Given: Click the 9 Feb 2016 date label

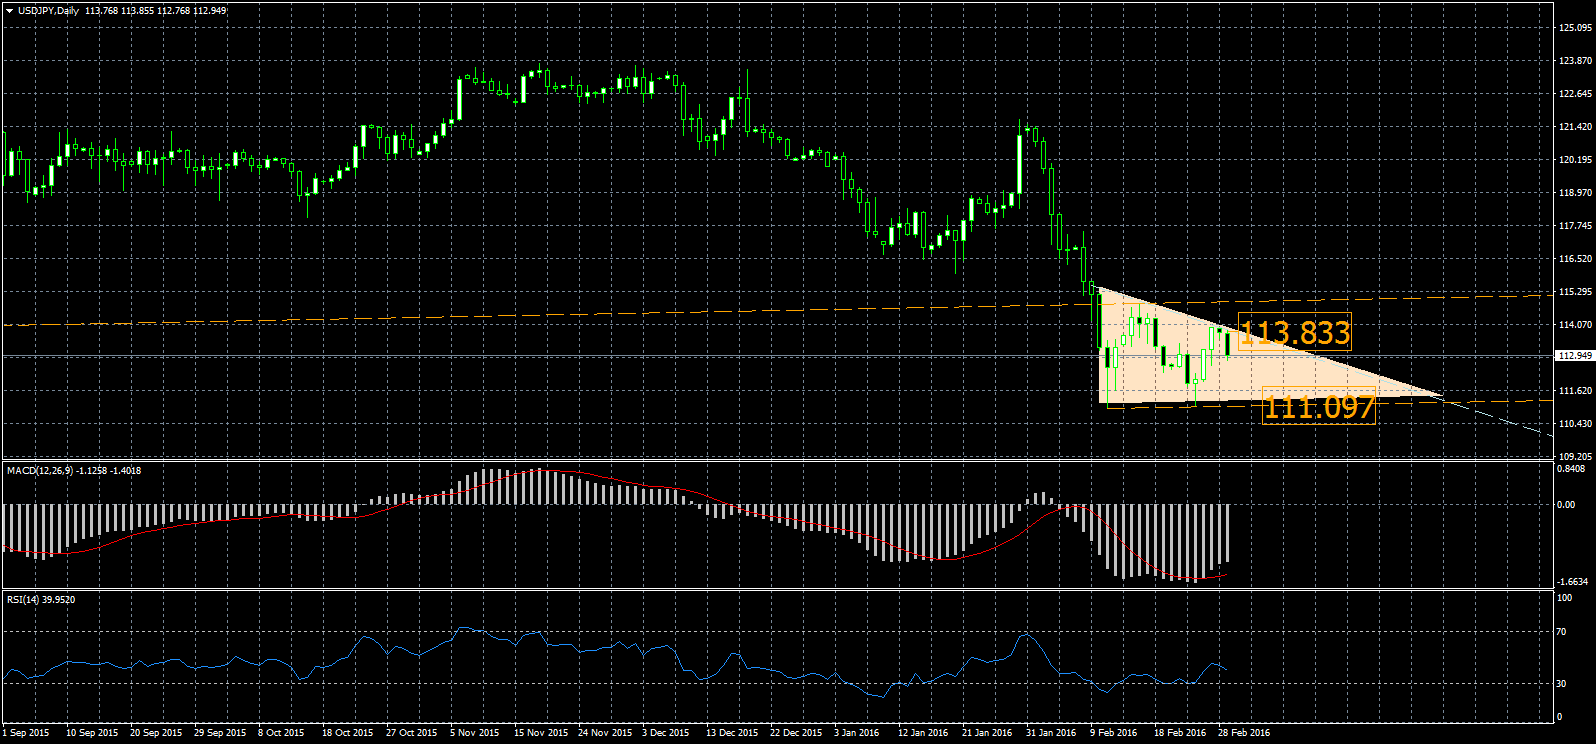Looking at the screenshot, I should (1113, 733).
